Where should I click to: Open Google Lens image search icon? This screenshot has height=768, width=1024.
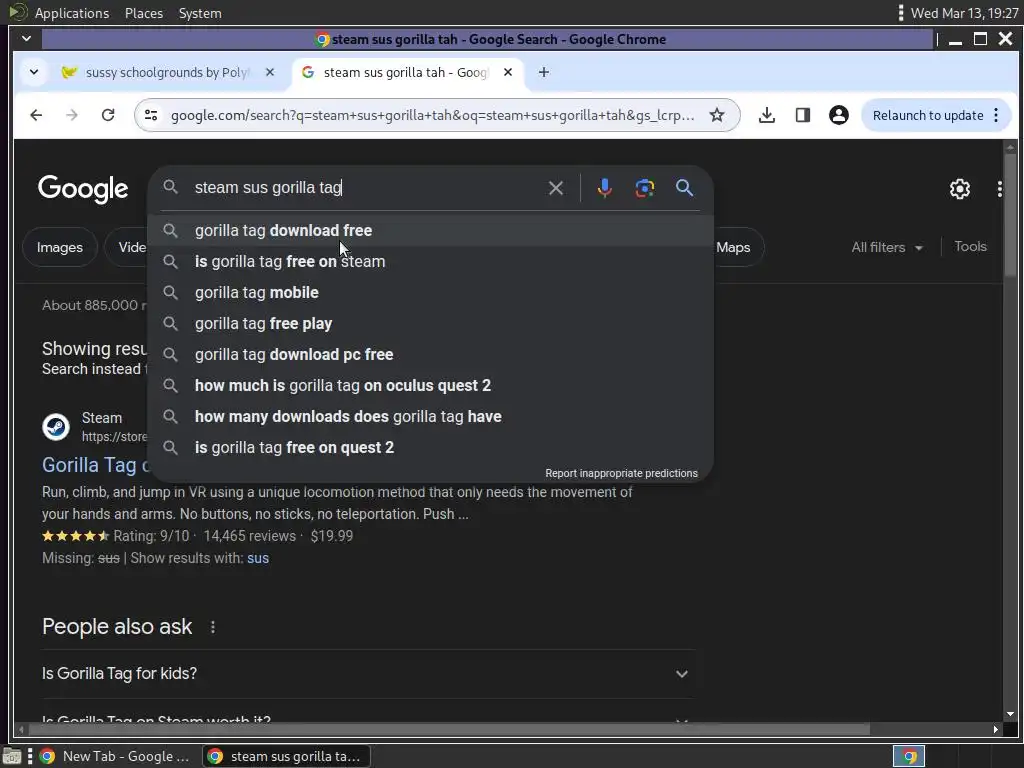click(x=645, y=188)
